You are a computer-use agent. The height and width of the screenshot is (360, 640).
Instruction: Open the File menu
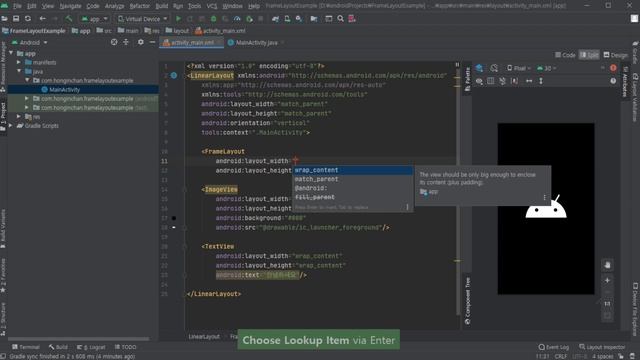pos(17,6)
